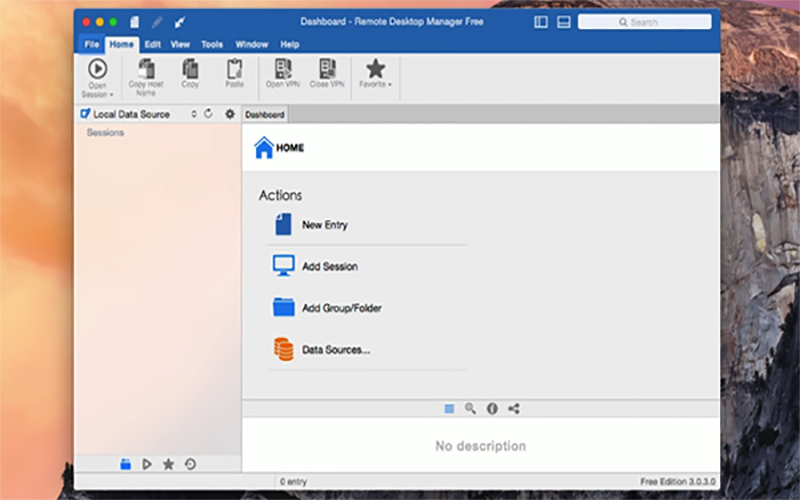800x500 pixels.
Task: Click the pencil edit icon in title bar
Action: coord(157,22)
